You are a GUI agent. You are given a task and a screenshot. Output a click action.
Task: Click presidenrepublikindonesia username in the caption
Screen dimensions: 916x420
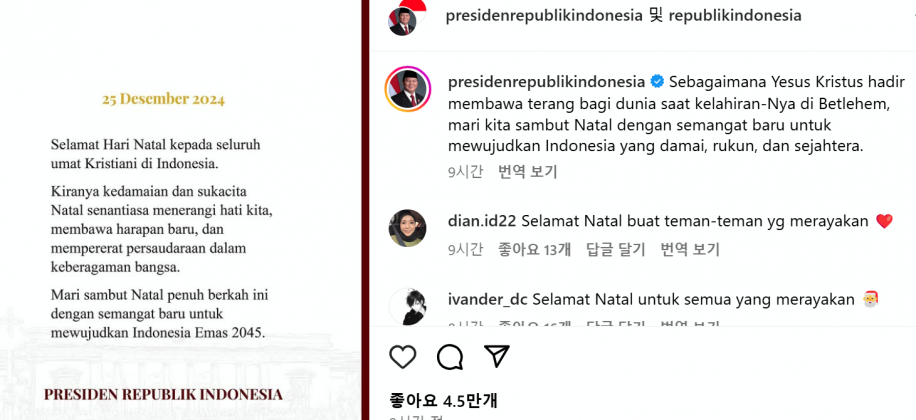(x=546, y=82)
